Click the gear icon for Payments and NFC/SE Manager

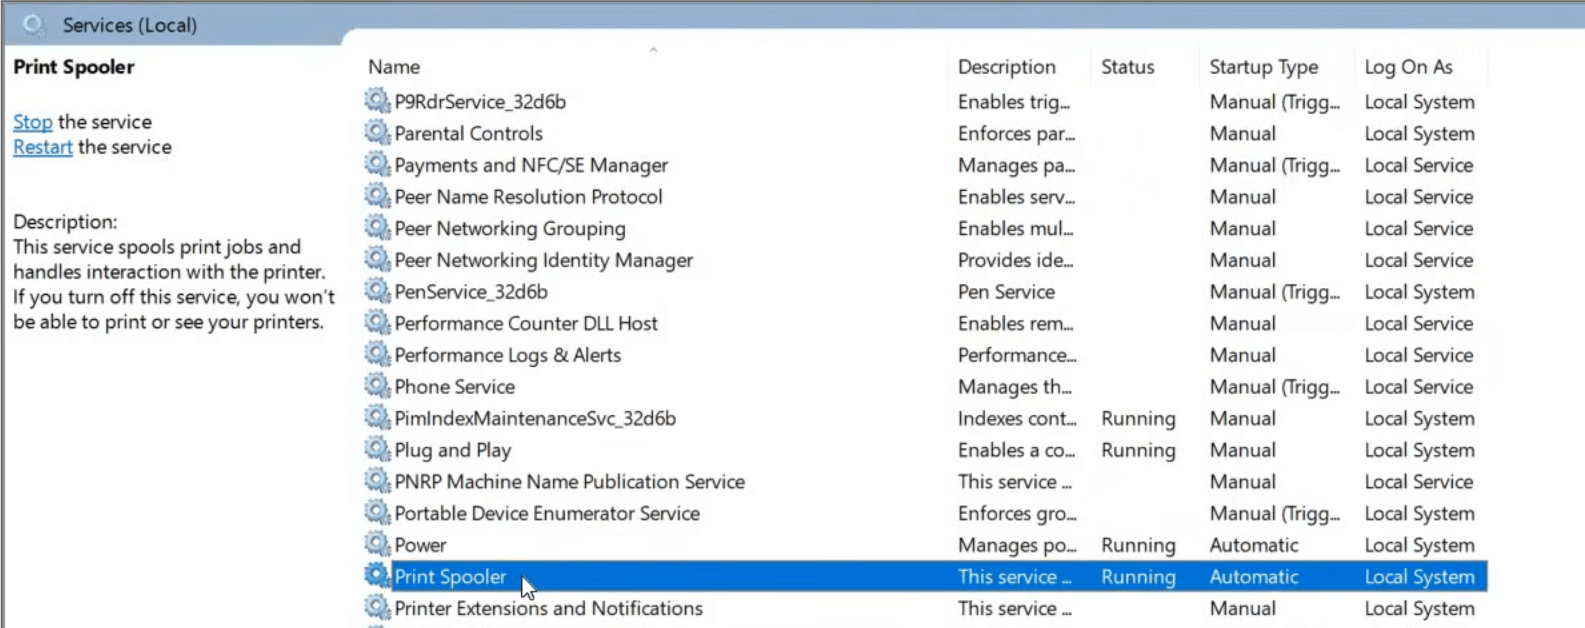pos(377,164)
